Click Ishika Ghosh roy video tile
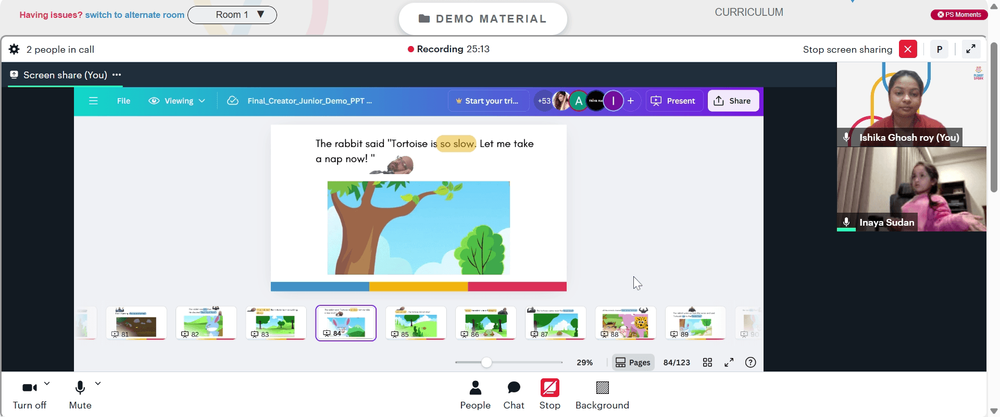1000x417 pixels. (911, 105)
